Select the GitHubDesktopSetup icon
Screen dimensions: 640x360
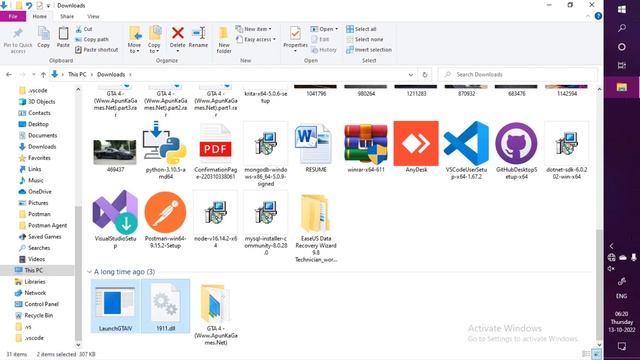[x=516, y=143]
